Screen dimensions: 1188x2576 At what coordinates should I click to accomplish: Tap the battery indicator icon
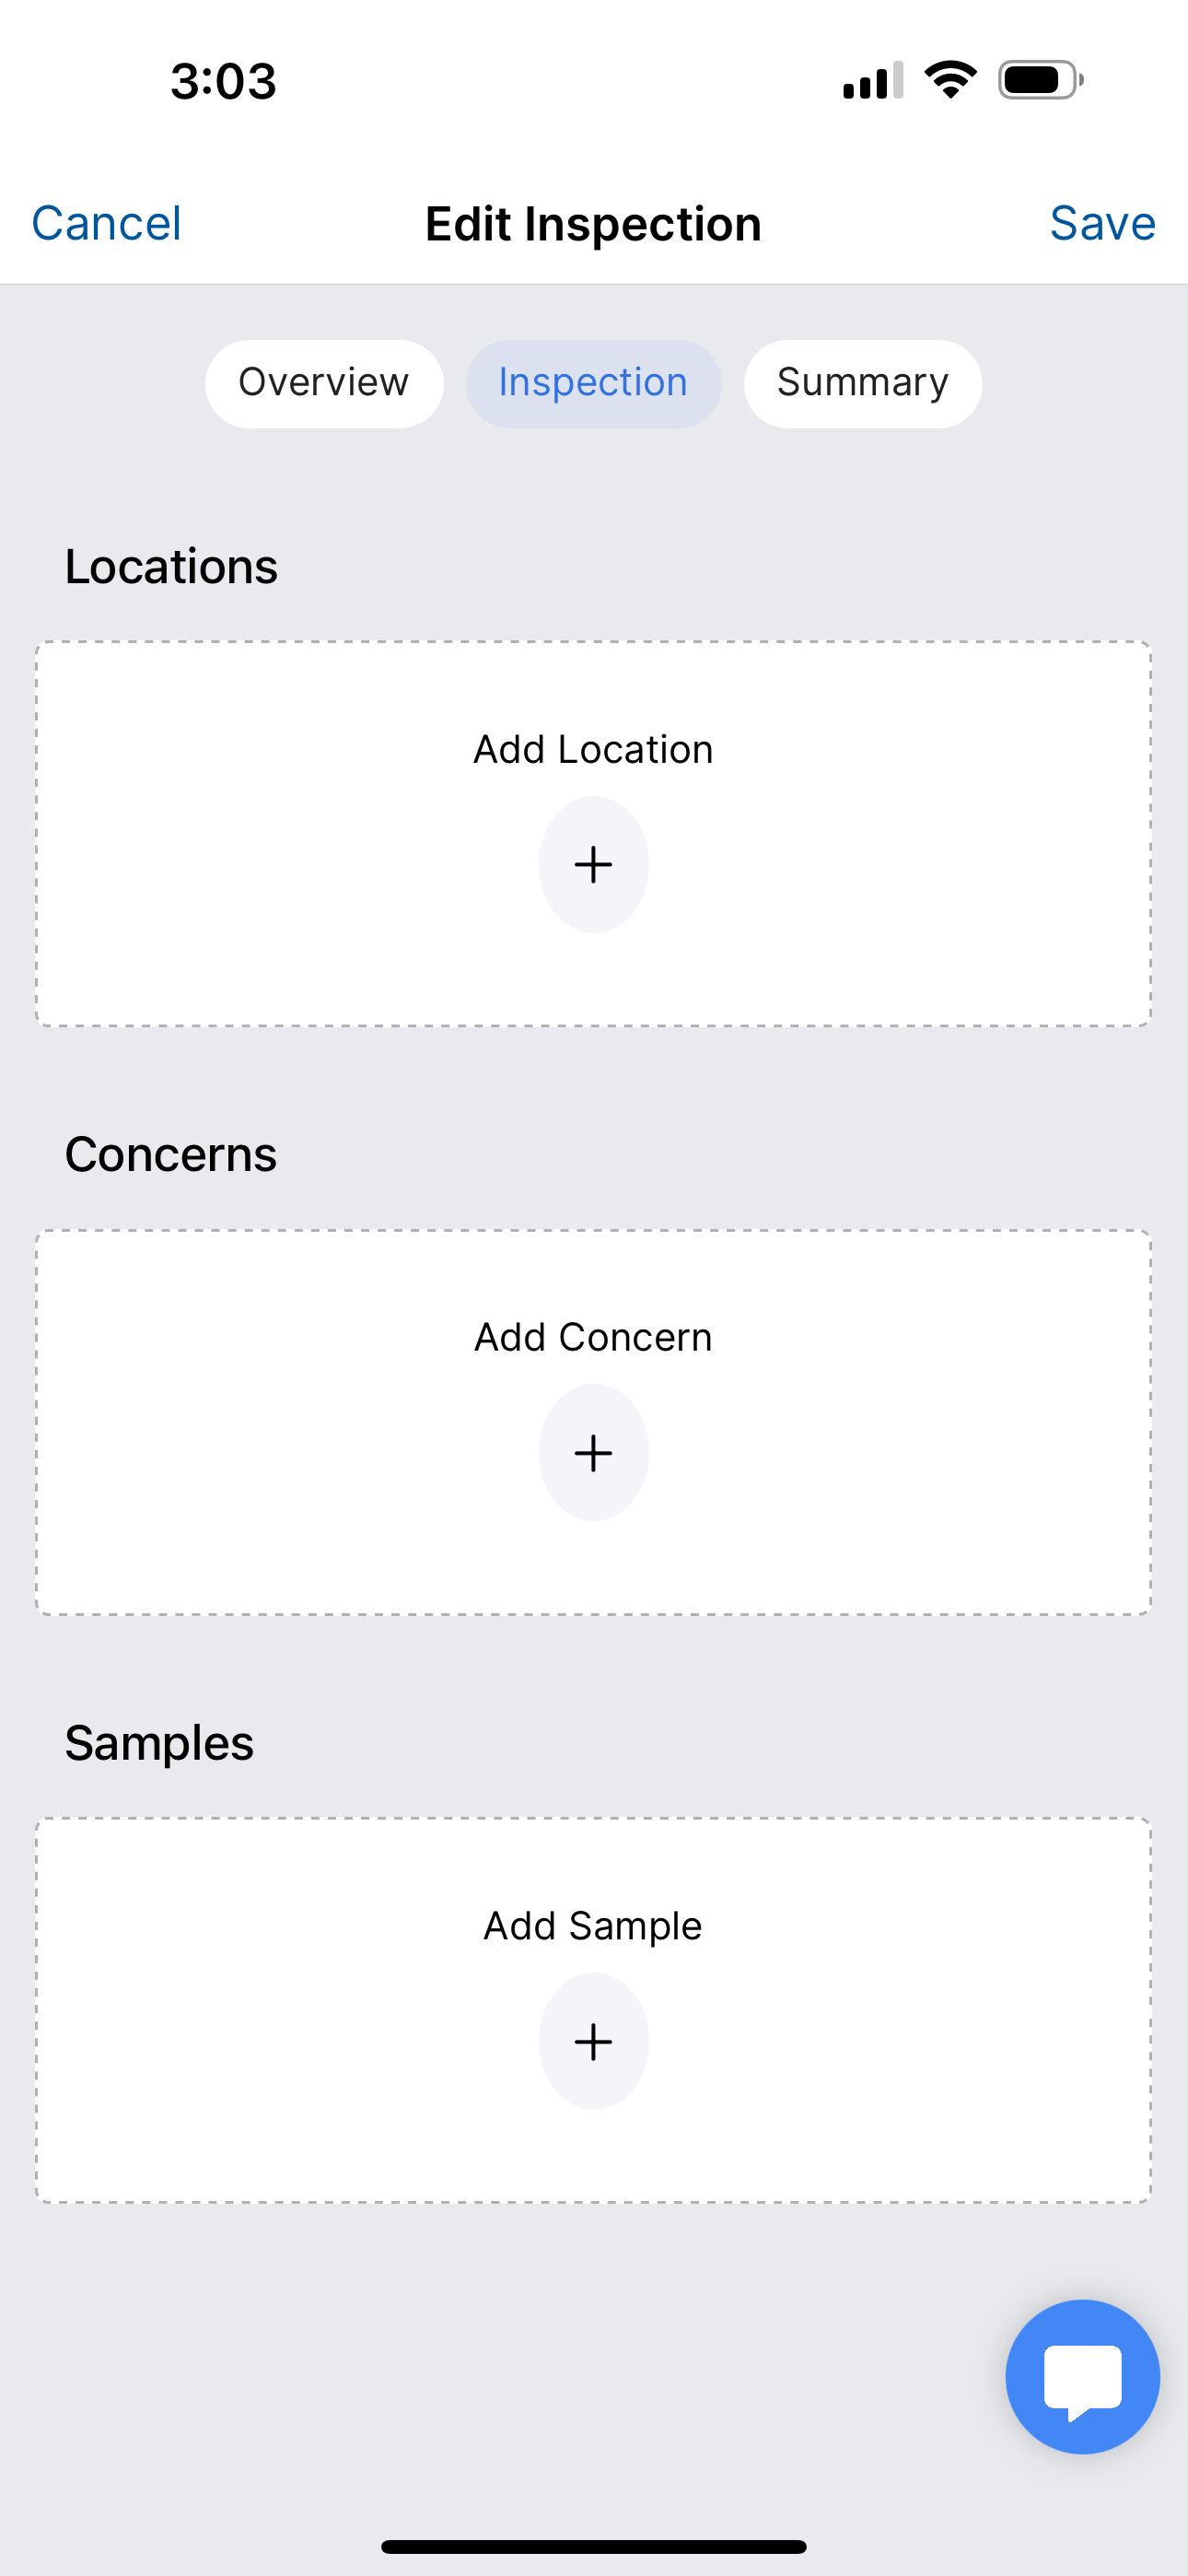1040,80
